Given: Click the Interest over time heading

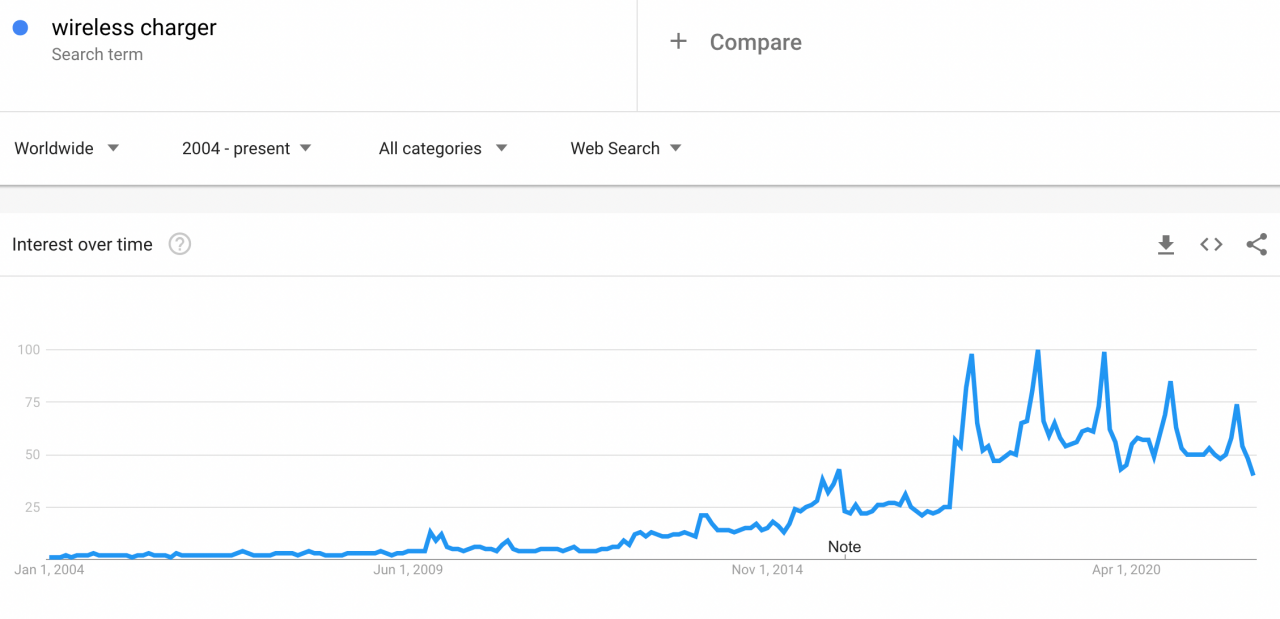Looking at the screenshot, I should [x=82, y=244].
